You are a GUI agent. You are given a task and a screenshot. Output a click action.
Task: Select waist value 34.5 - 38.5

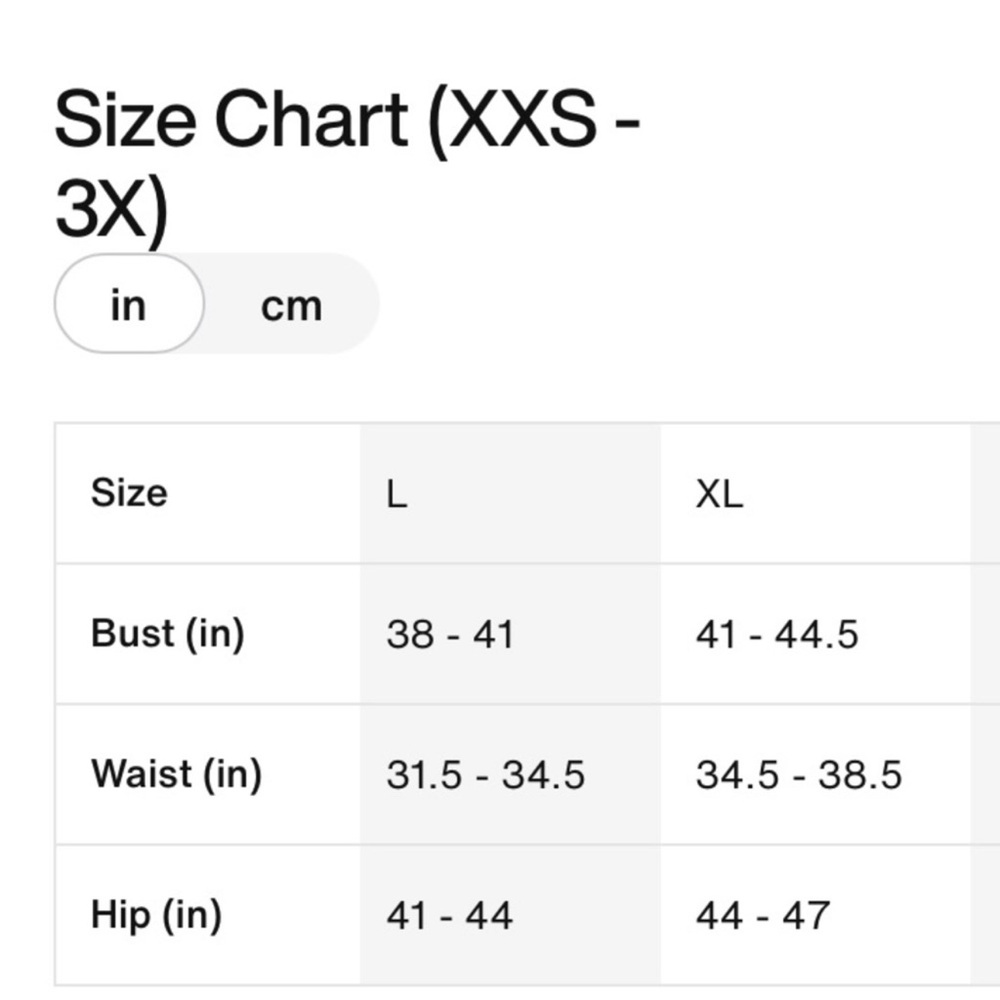799,776
